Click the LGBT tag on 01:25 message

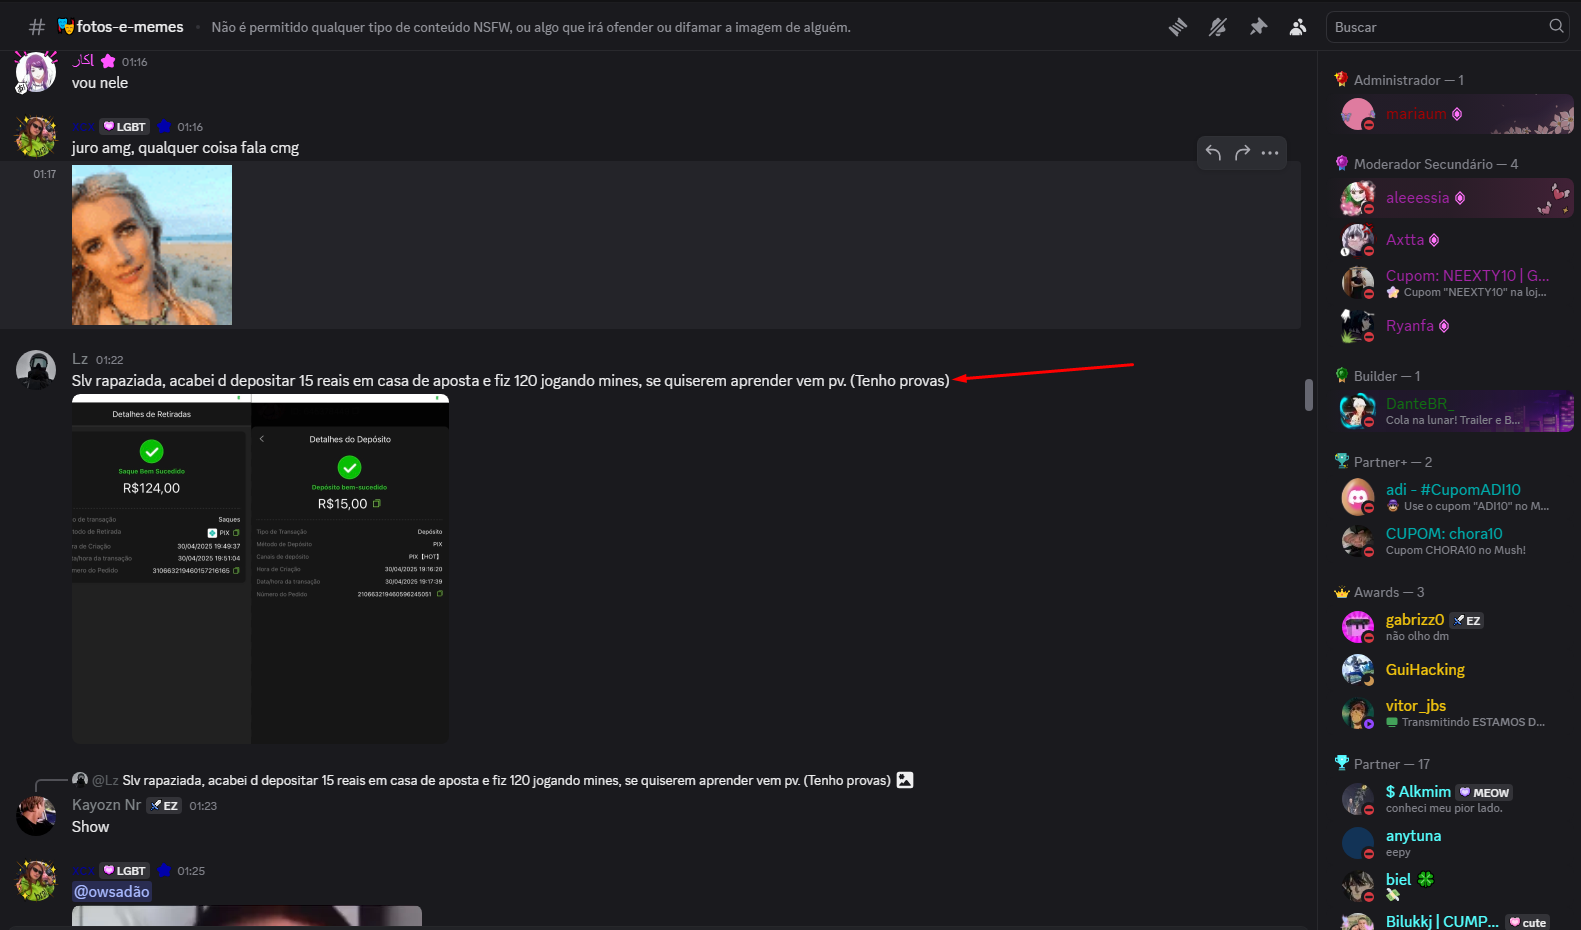[125, 871]
